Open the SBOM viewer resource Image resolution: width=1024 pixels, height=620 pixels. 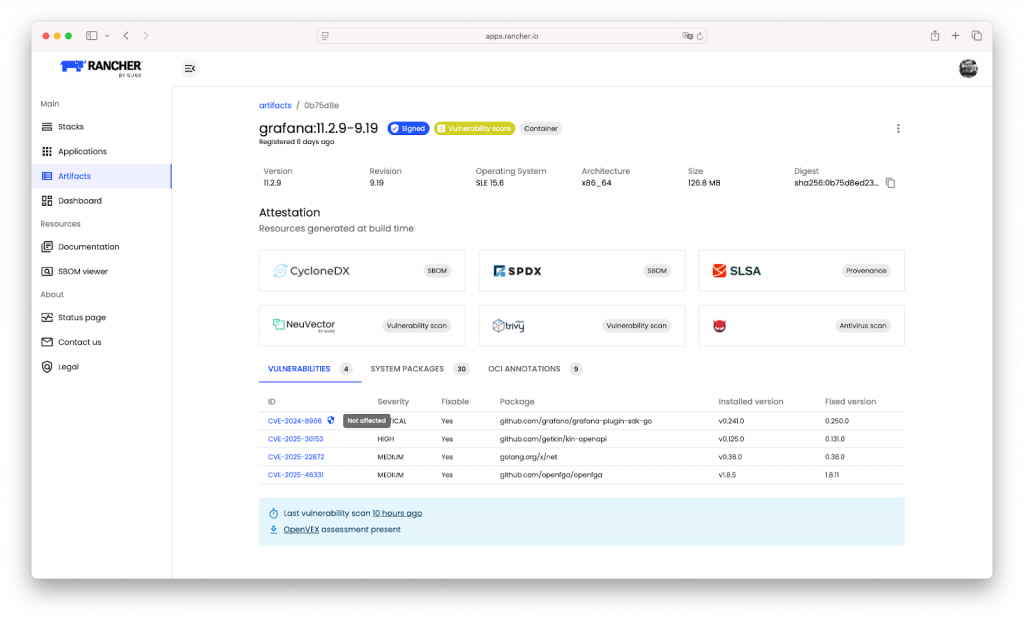click(x=82, y=271)
